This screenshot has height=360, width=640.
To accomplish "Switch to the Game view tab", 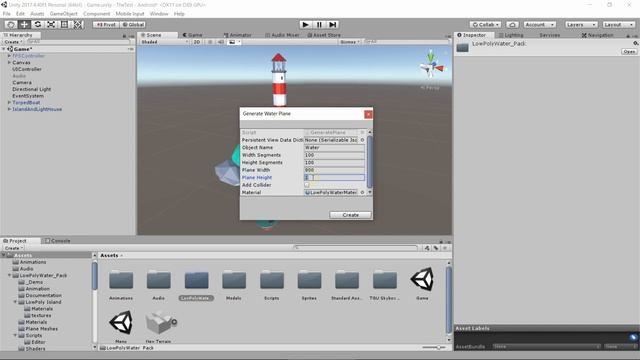I will (192, 35).
